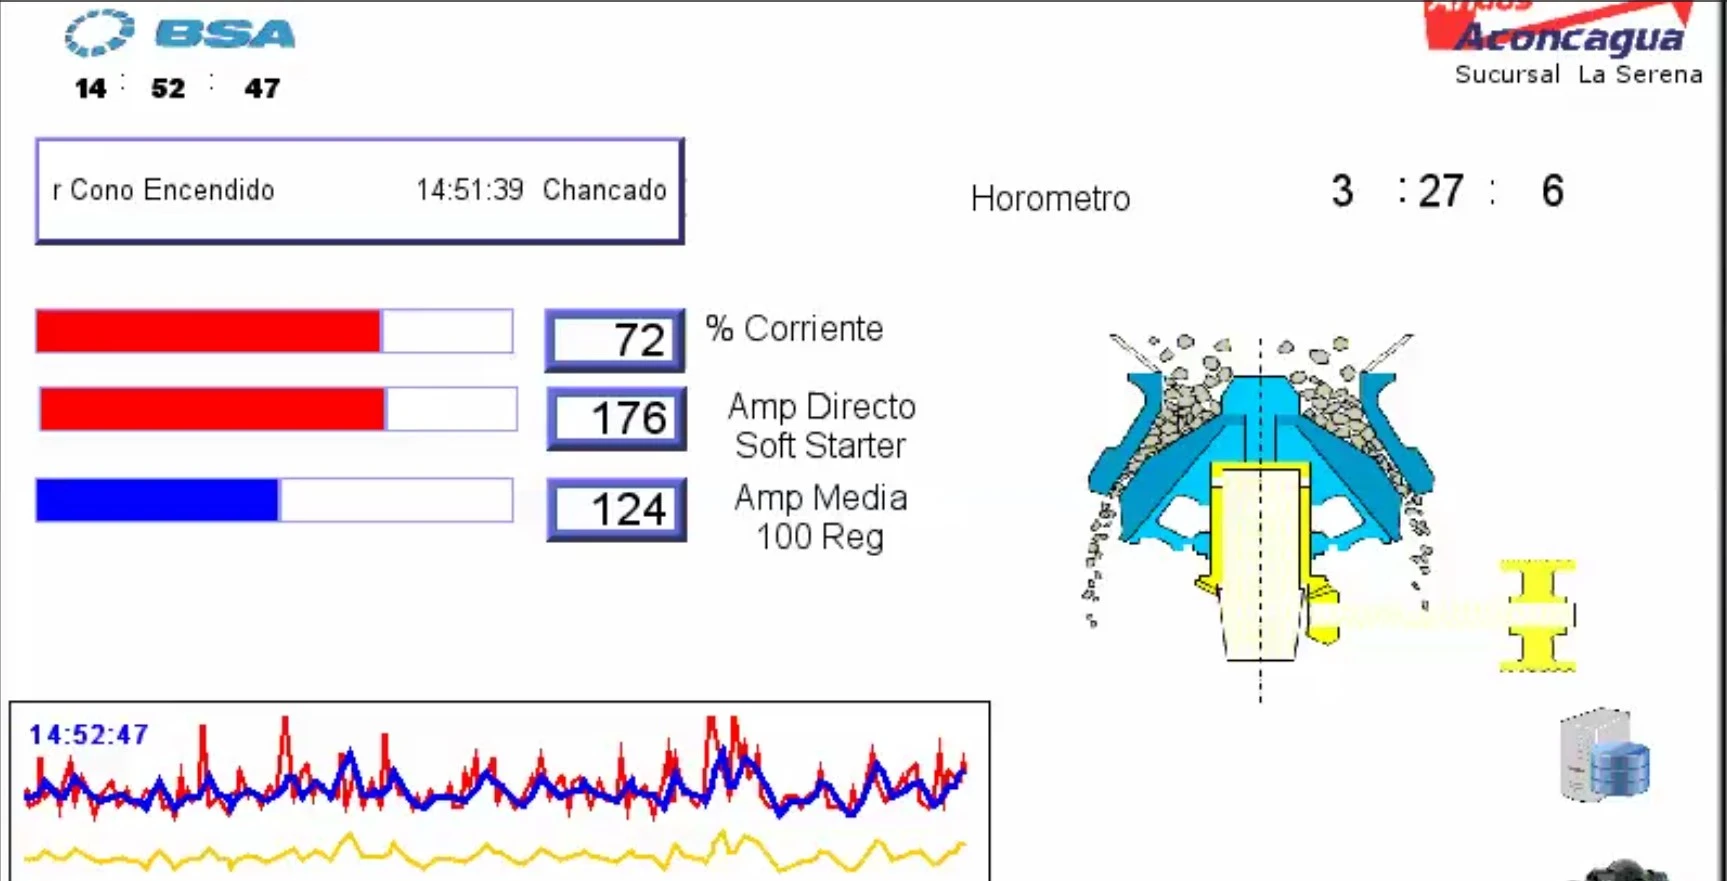This screenshot has width=1727, height=881.
Task: Click the yellow drive pulley graphic
Action: [x=1538, y=615]
